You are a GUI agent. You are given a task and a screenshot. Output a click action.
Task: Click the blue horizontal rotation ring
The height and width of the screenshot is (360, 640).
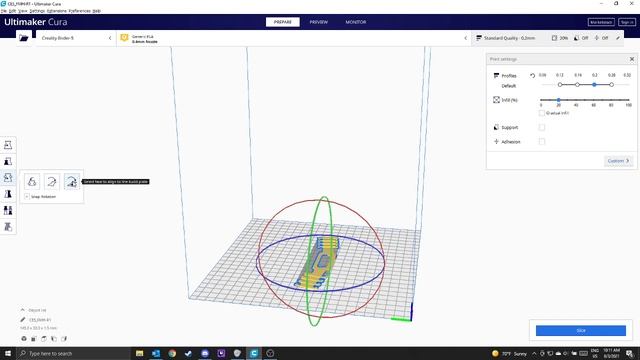point(320,290)
